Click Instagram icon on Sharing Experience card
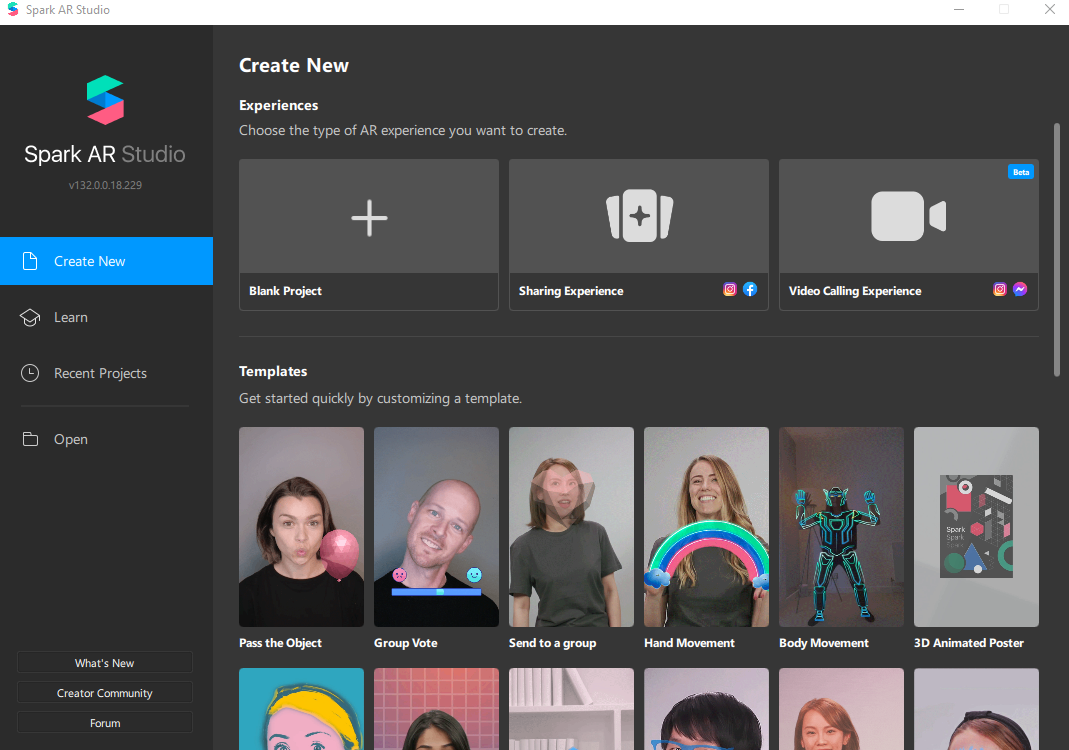The width and height of the screenshot is (1069, 750). (x=729, y=289)
